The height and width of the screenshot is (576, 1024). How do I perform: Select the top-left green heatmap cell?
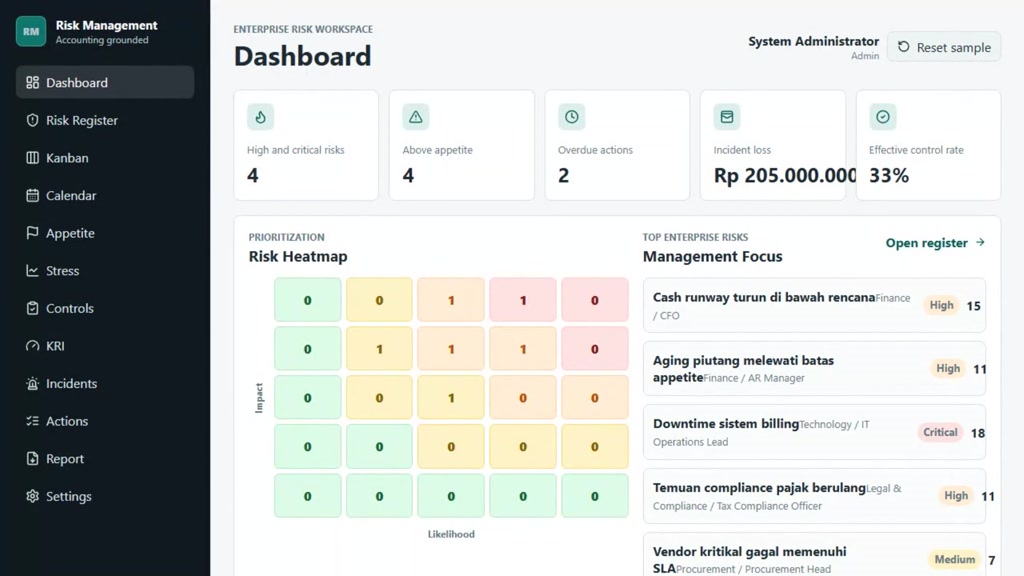pyautogui.click(x=308, y=300)
